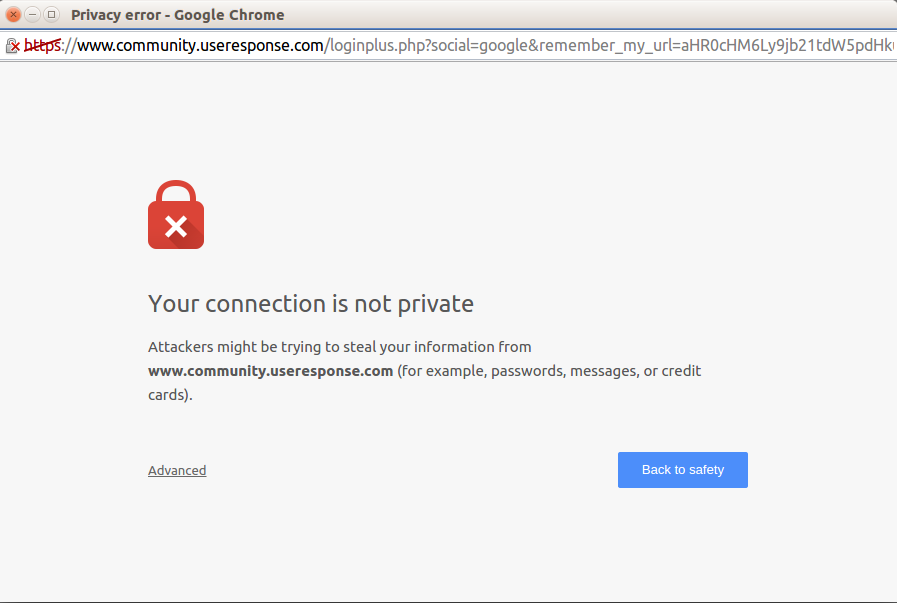Click the Privacy error title bar text
Image resolution: width=897 pixels, height=603 pixels.
177,15
